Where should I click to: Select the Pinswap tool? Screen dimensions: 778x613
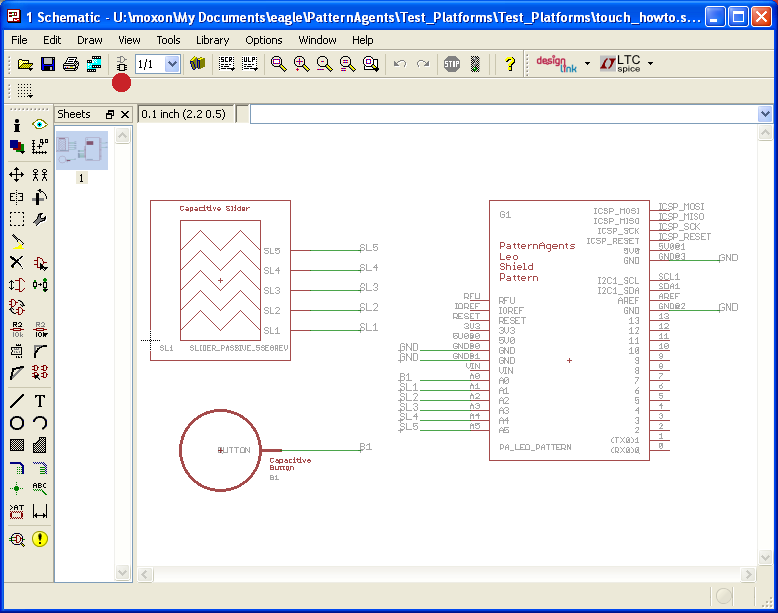tap(17, 285)
